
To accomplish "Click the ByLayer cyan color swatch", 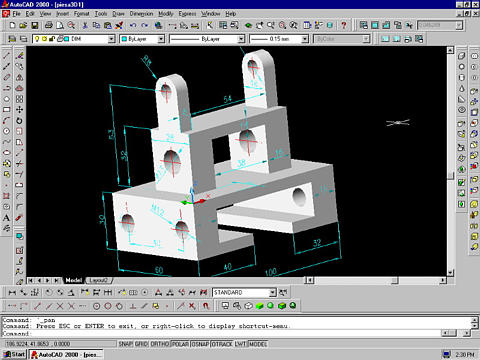I will pos(124,39).
